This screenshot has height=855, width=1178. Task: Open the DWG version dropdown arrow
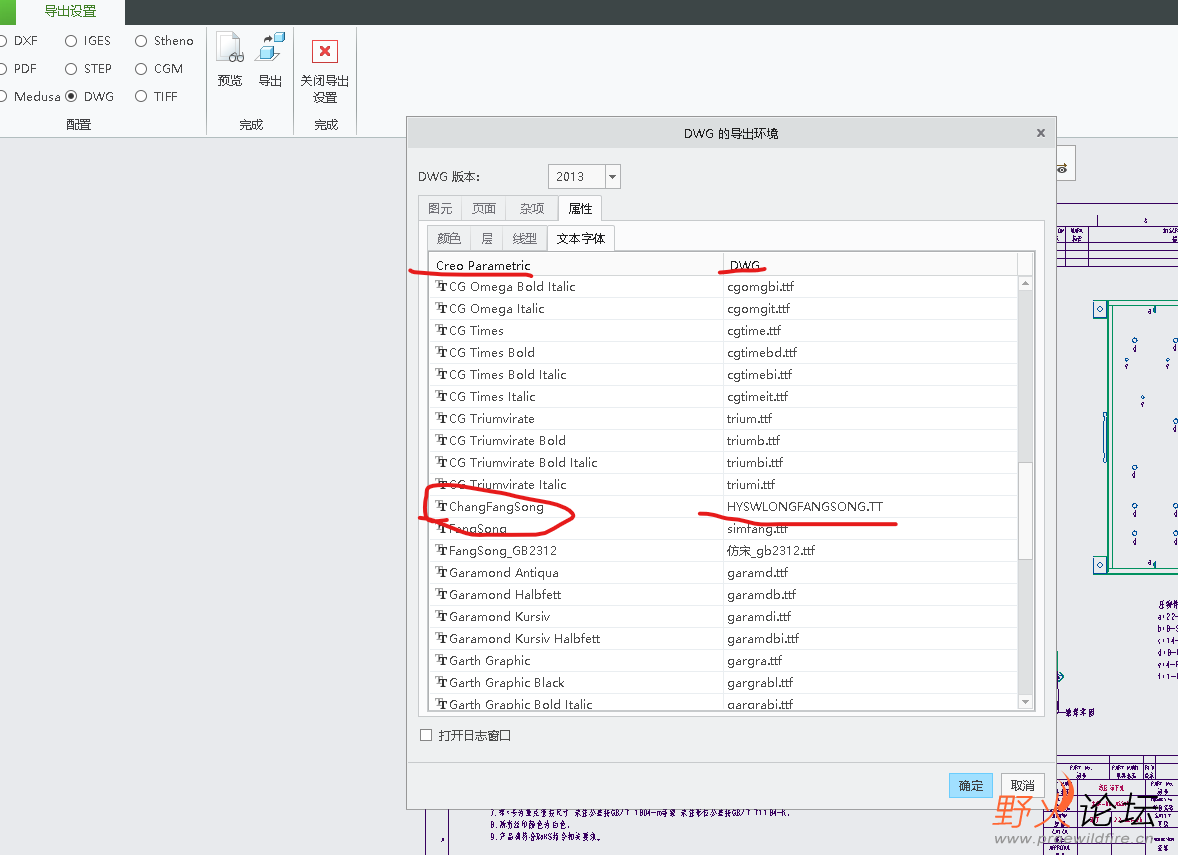pos(612,177)
